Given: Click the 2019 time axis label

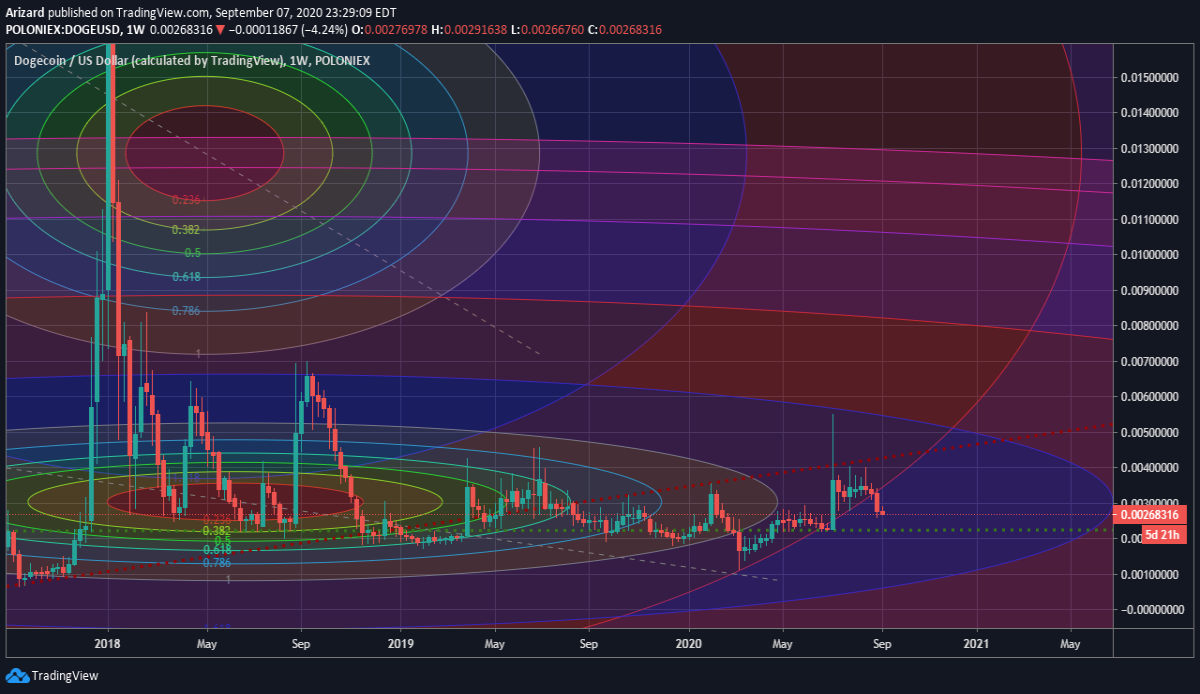Looking at the screenshot, I should click(399, 645).
